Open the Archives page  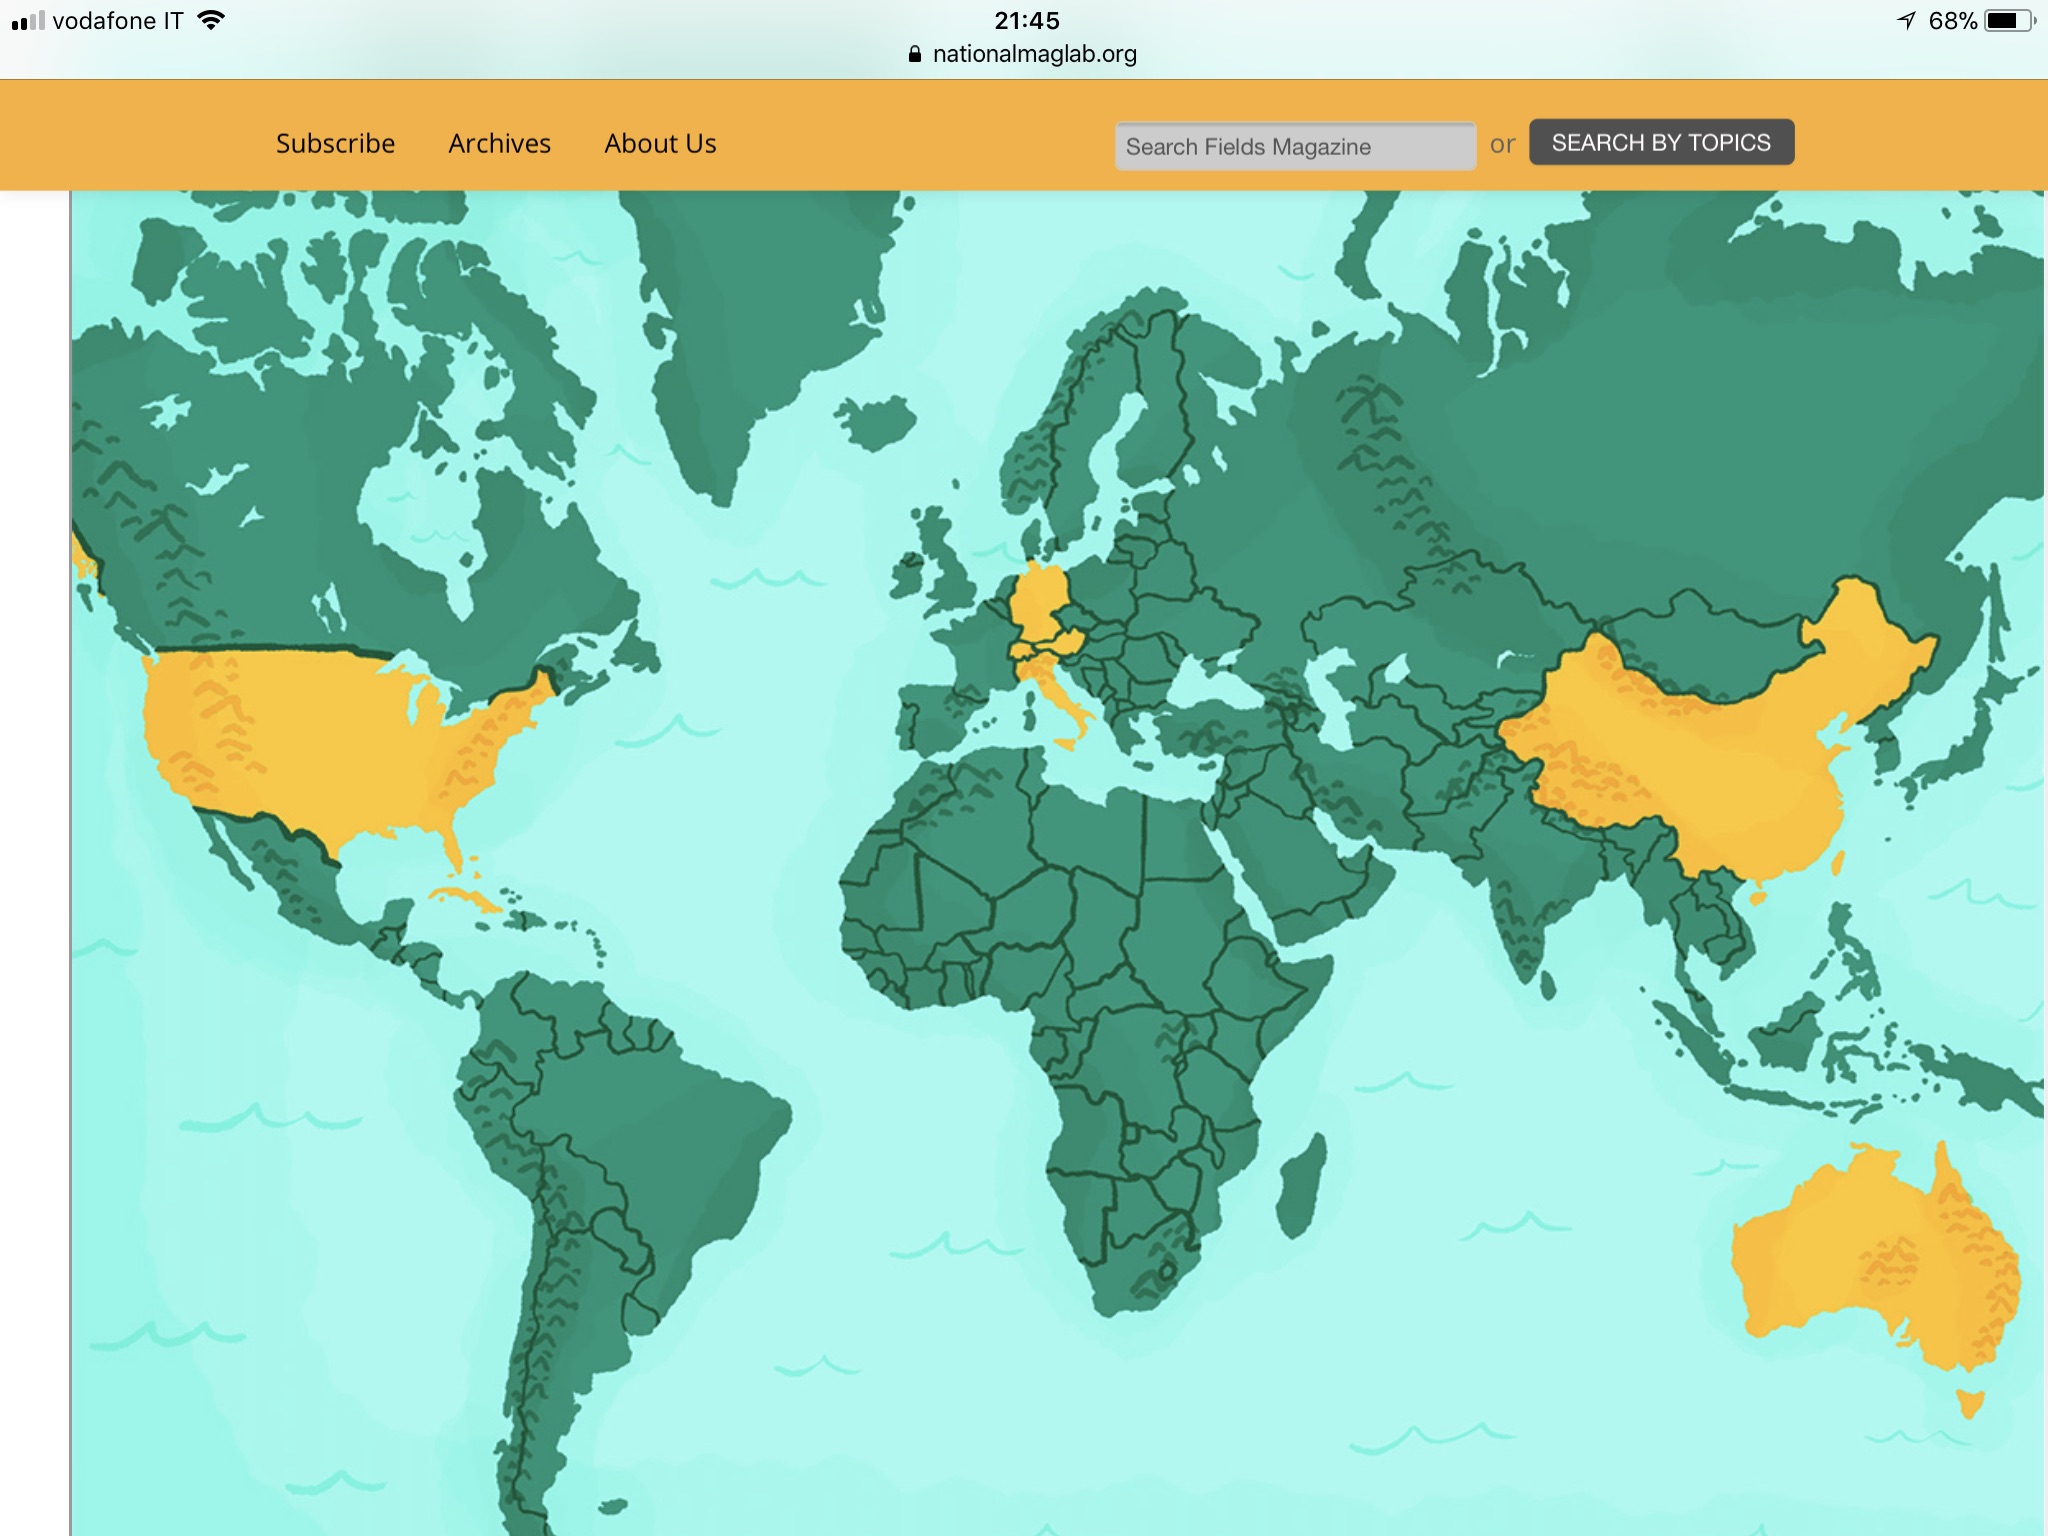point(499,144)
